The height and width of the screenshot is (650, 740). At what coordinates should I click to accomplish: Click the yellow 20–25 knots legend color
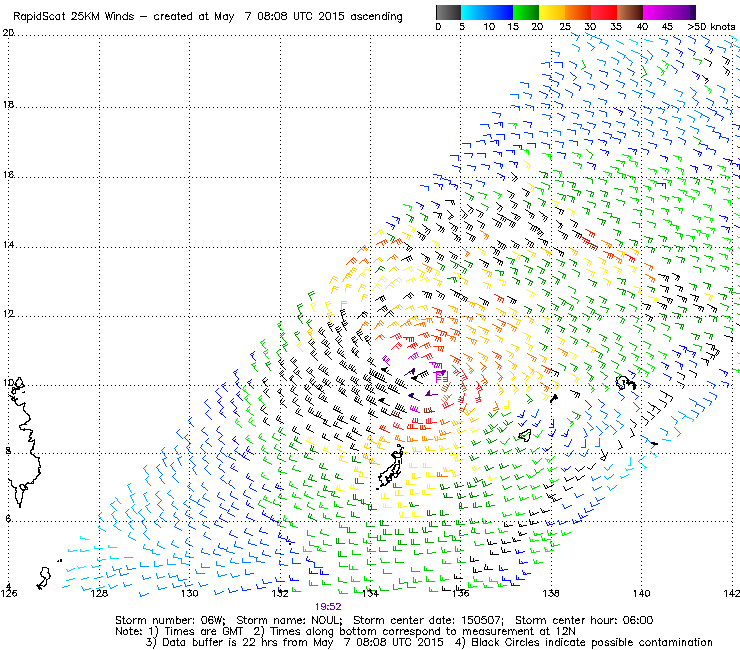[x=552, y=12]
